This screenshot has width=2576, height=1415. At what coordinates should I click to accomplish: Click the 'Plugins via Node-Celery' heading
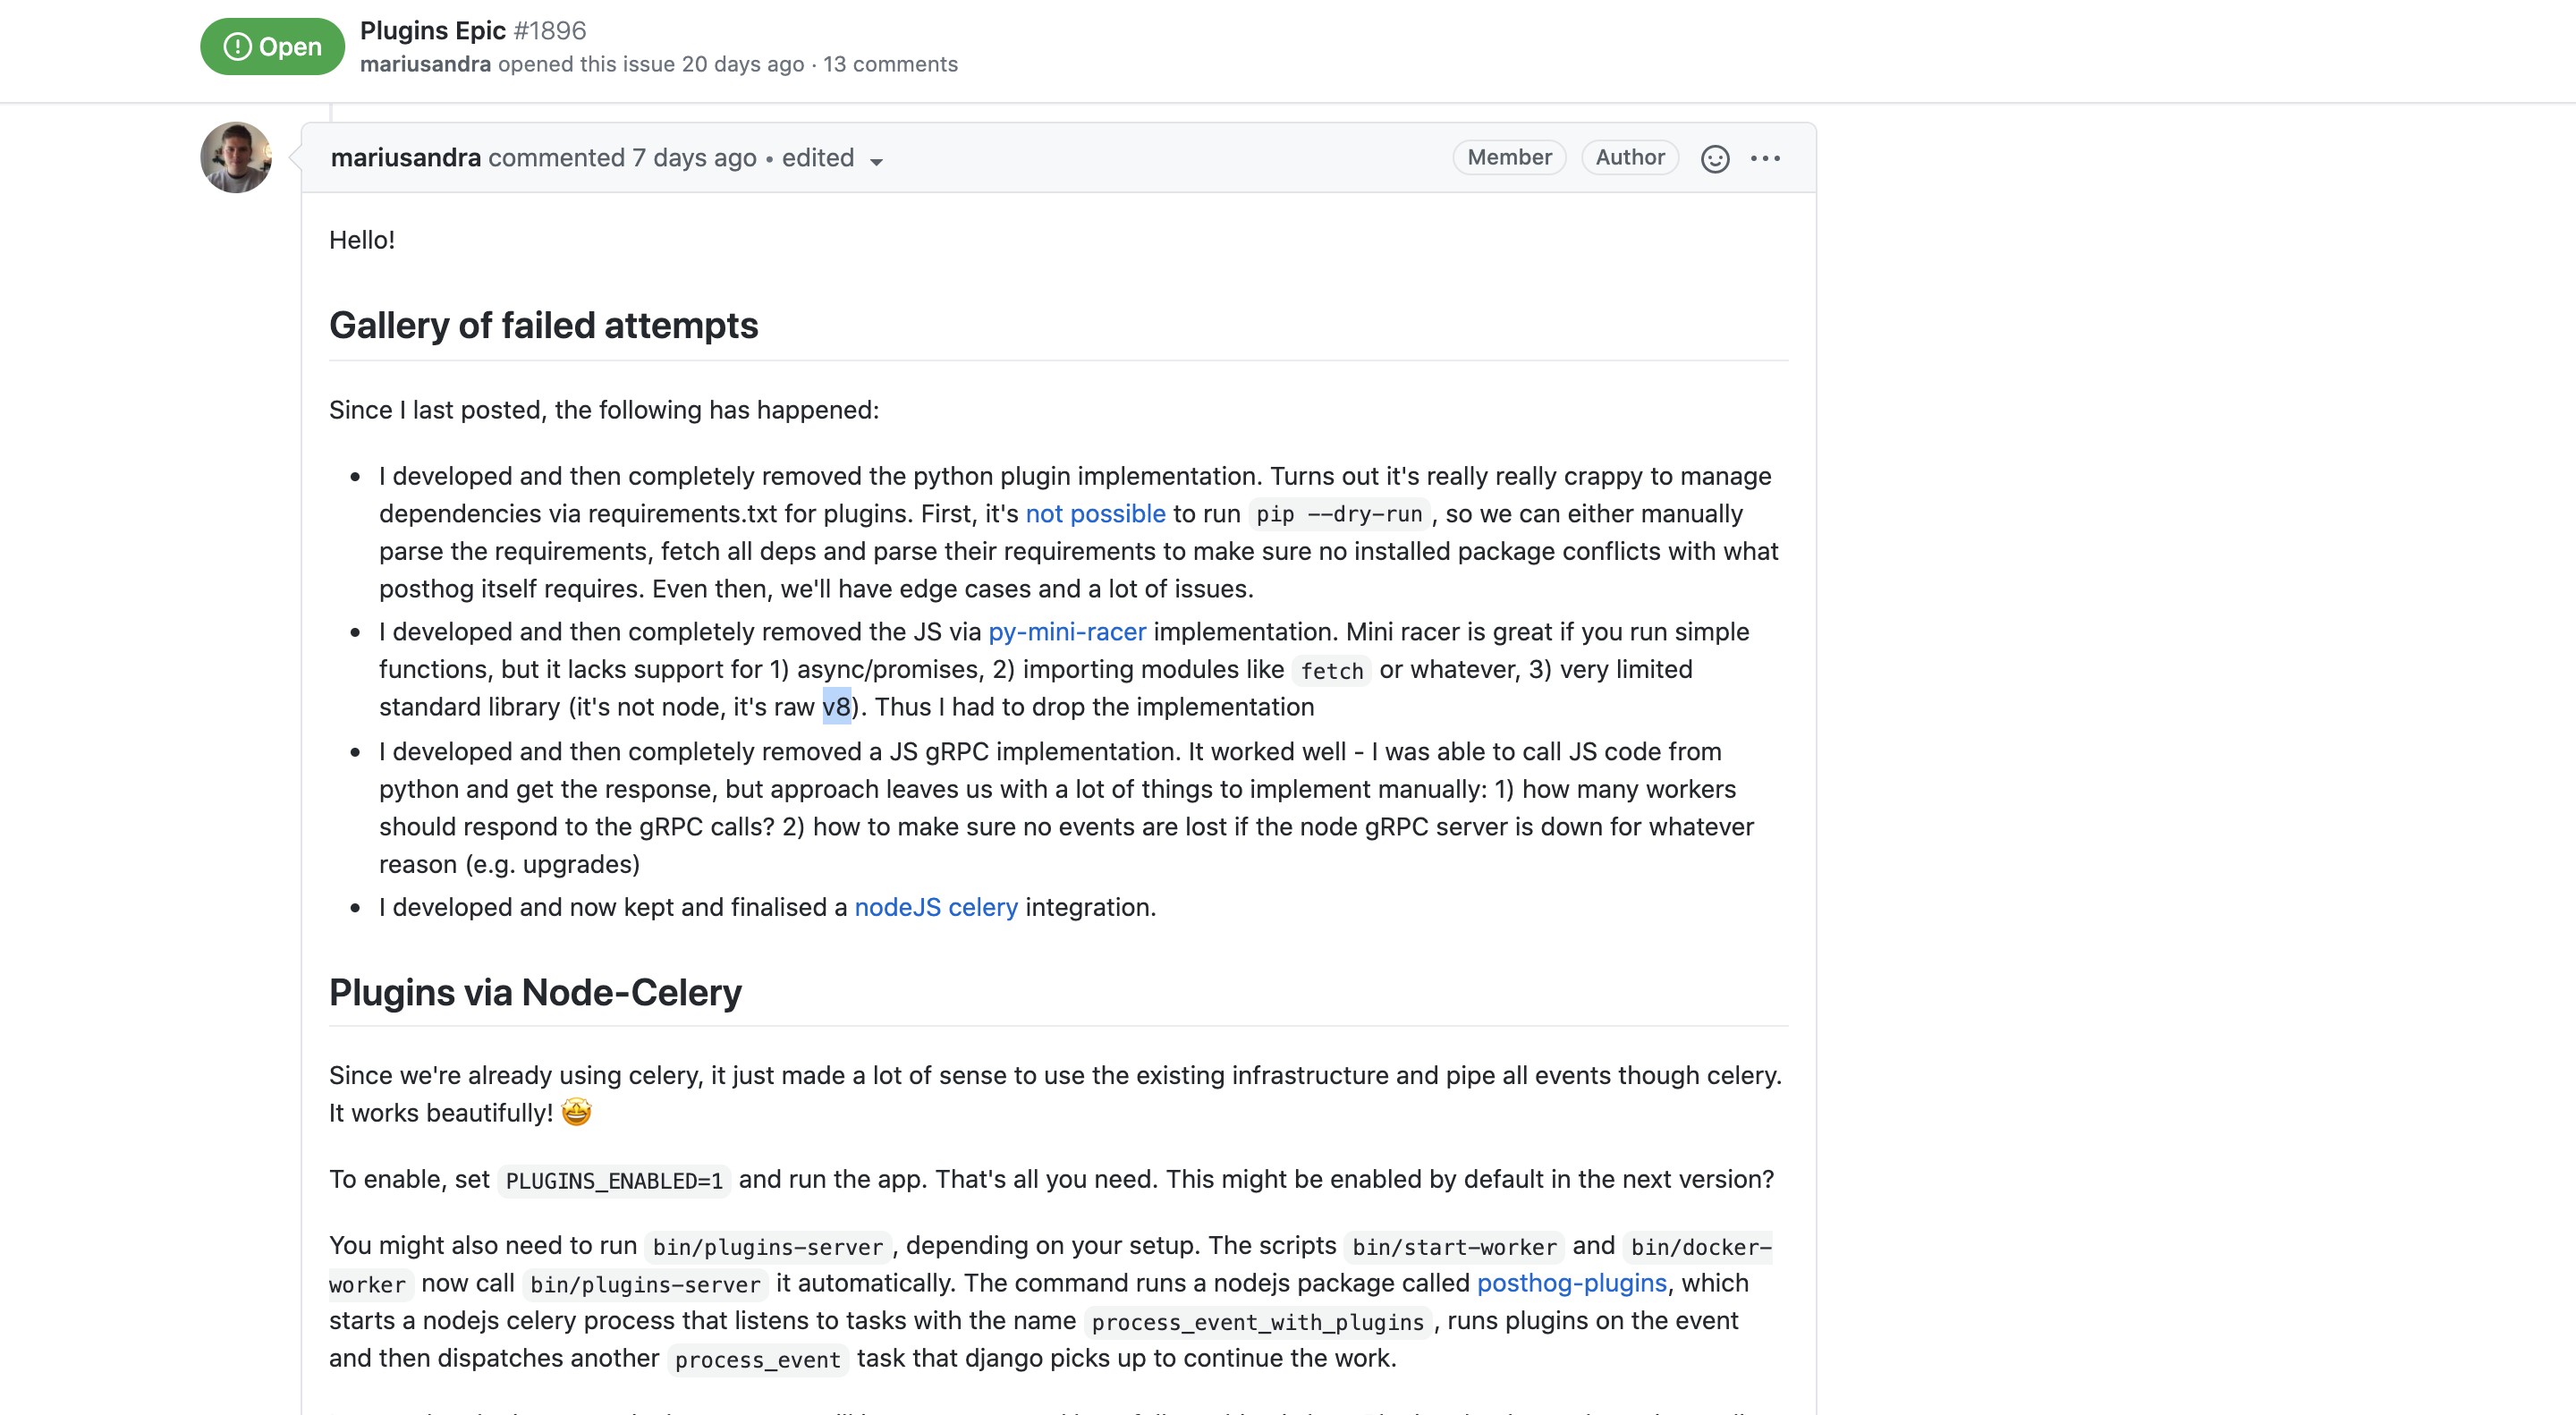tap(535, 993)
